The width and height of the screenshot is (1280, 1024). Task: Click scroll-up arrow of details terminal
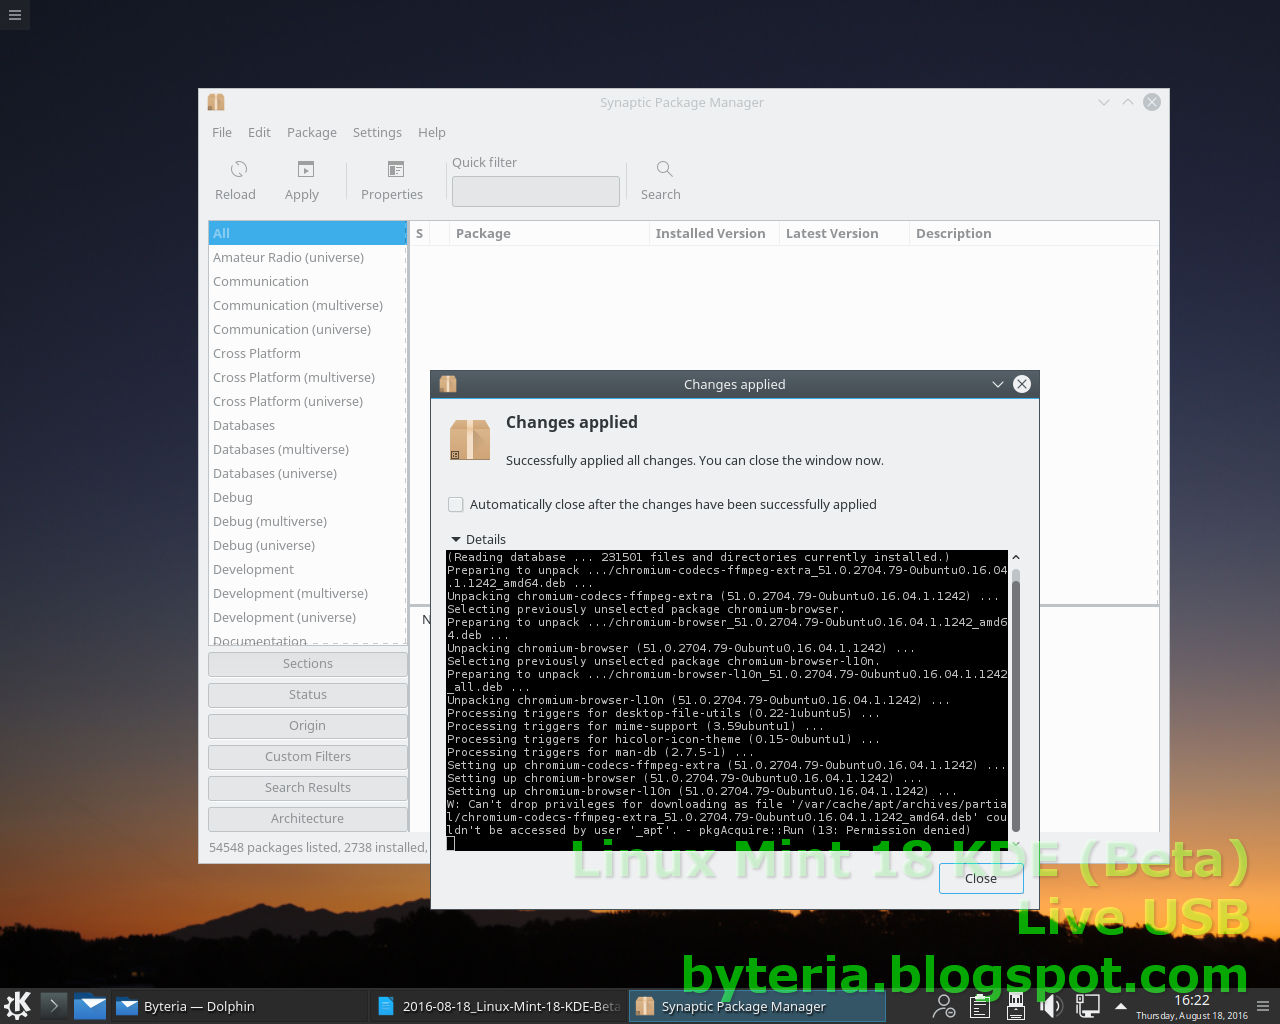[1016, 558]
